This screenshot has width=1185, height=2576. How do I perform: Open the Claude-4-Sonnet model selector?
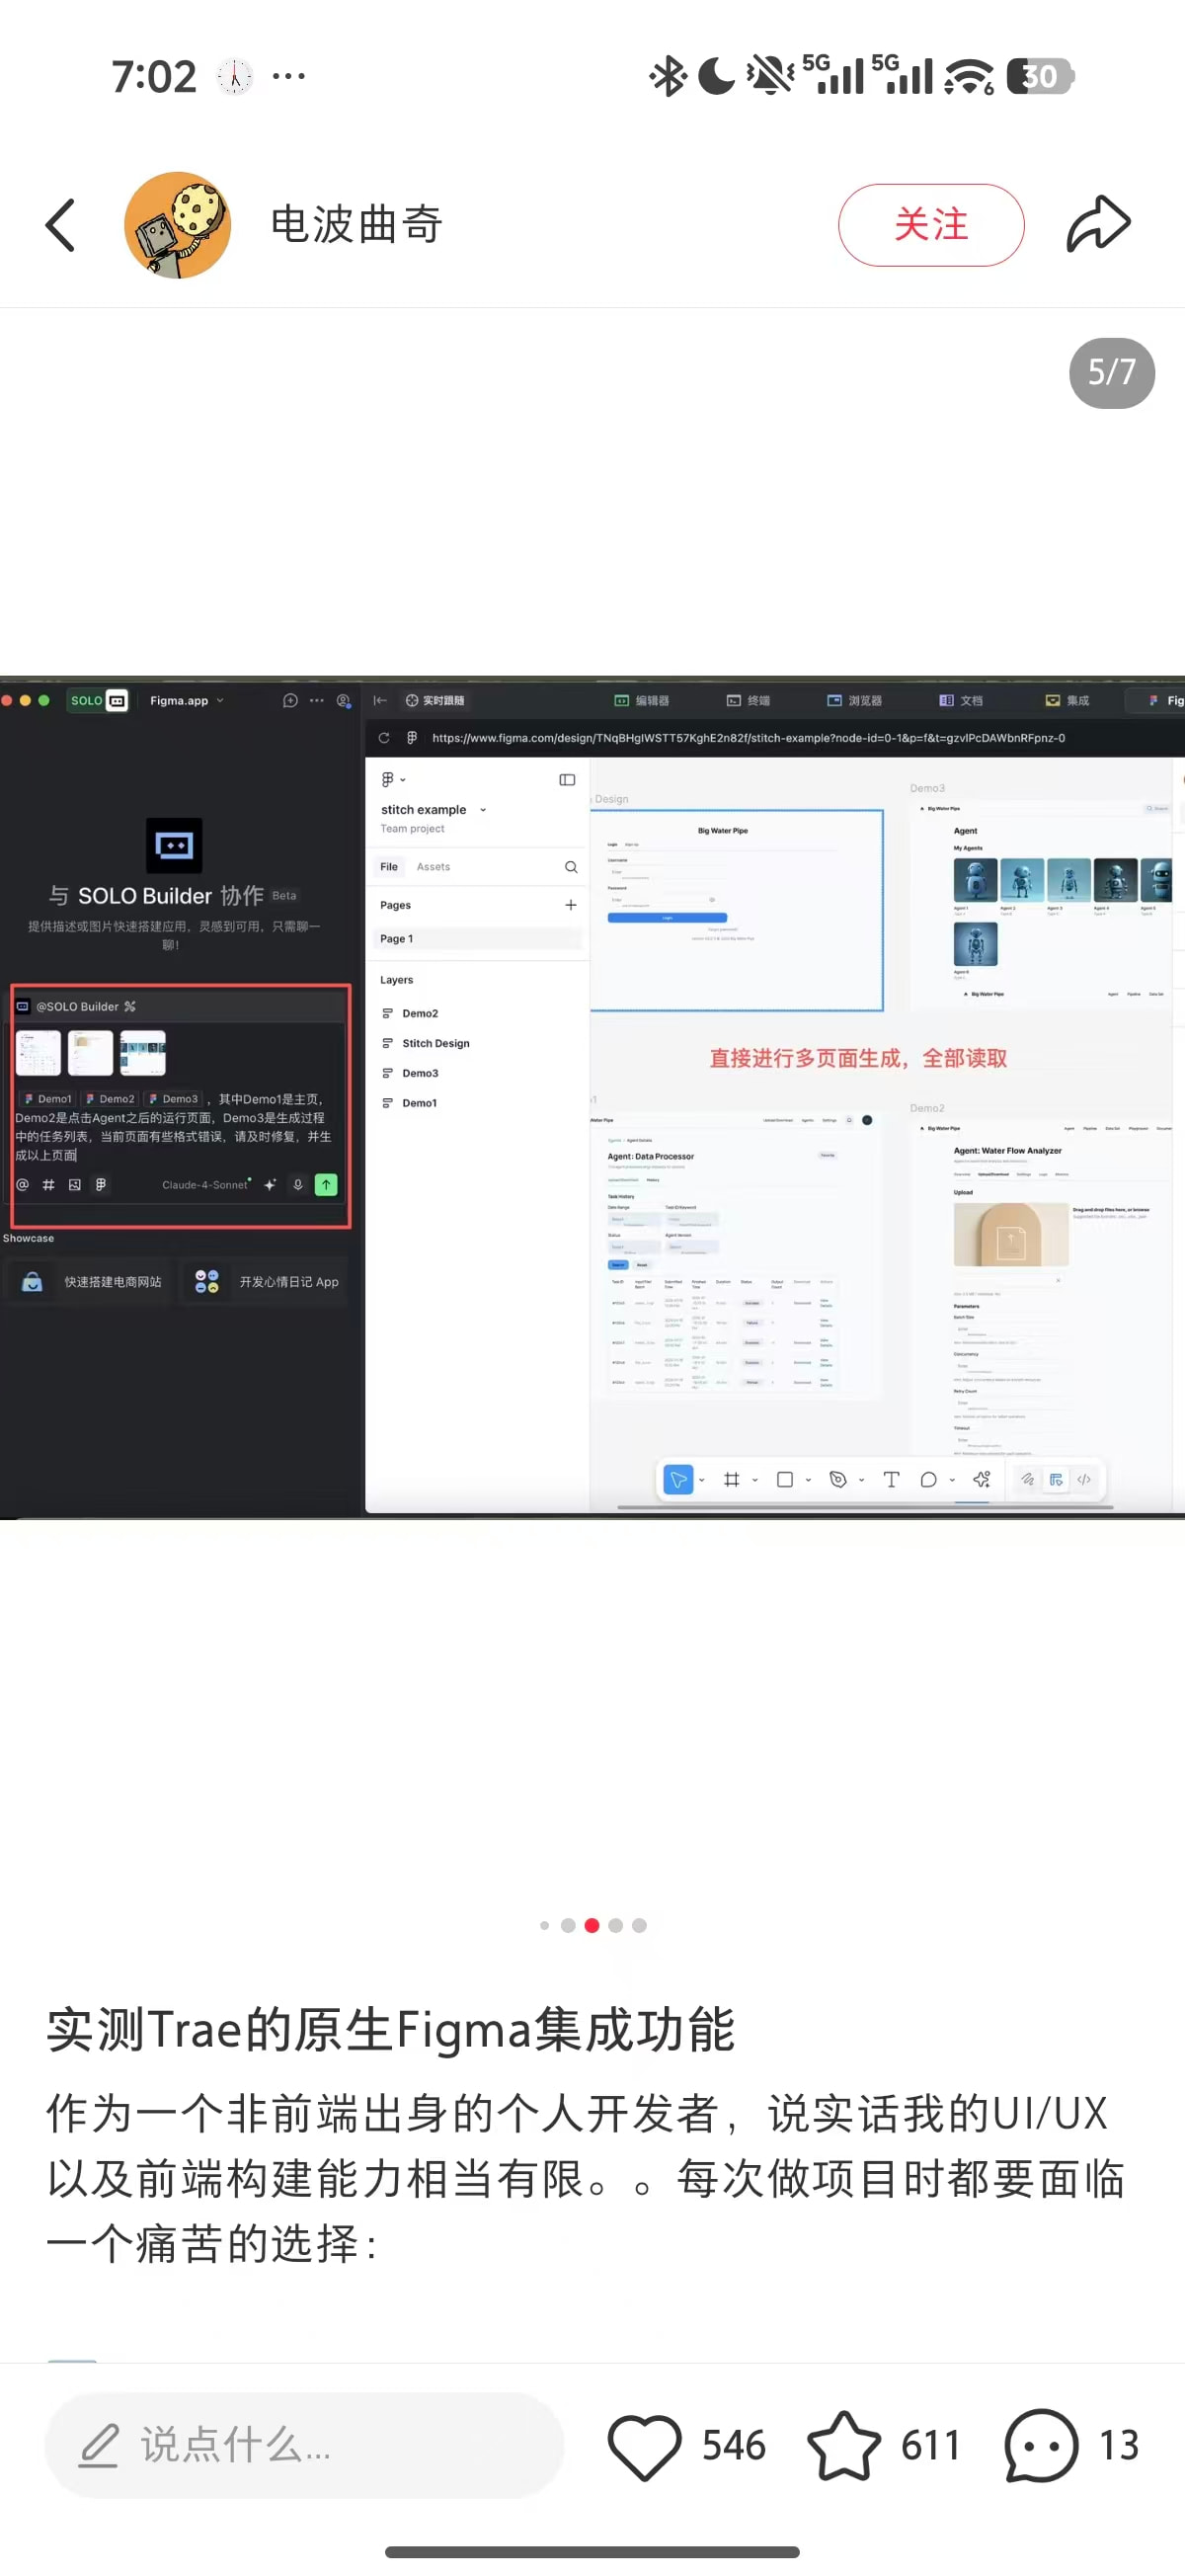click(206, 1185)
